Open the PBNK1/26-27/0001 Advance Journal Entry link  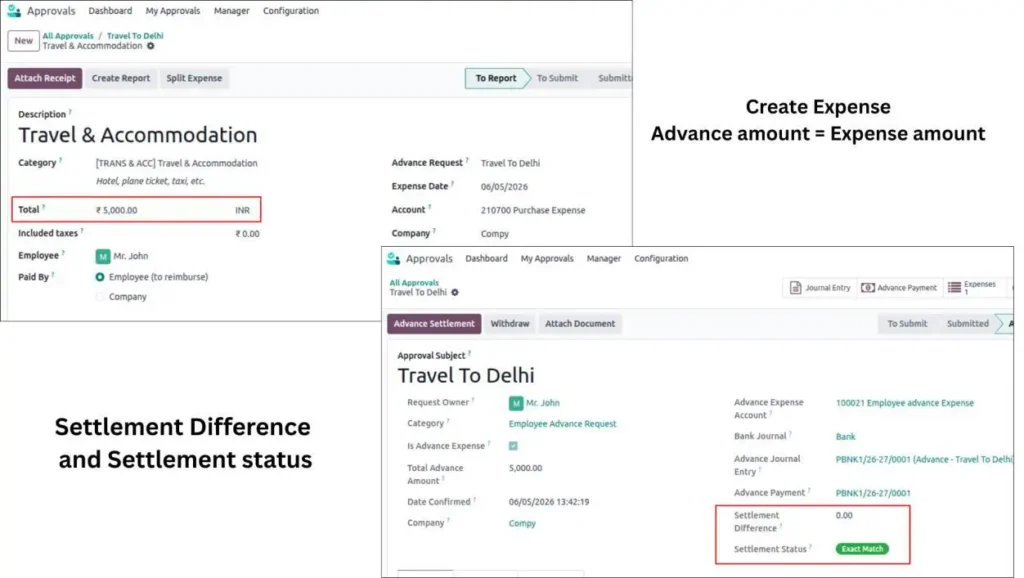[923, 460]
